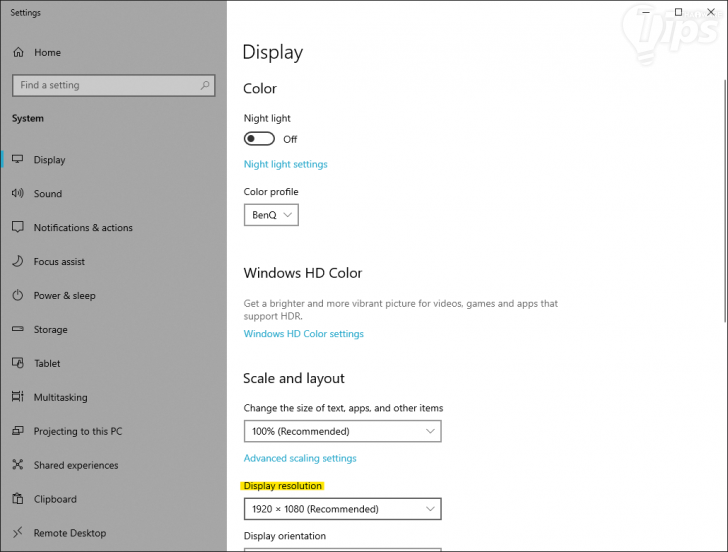Click the Multitasking icon
Image resolution: width=728 pixels, height=552 pixels.
click(x=18, y=398)
